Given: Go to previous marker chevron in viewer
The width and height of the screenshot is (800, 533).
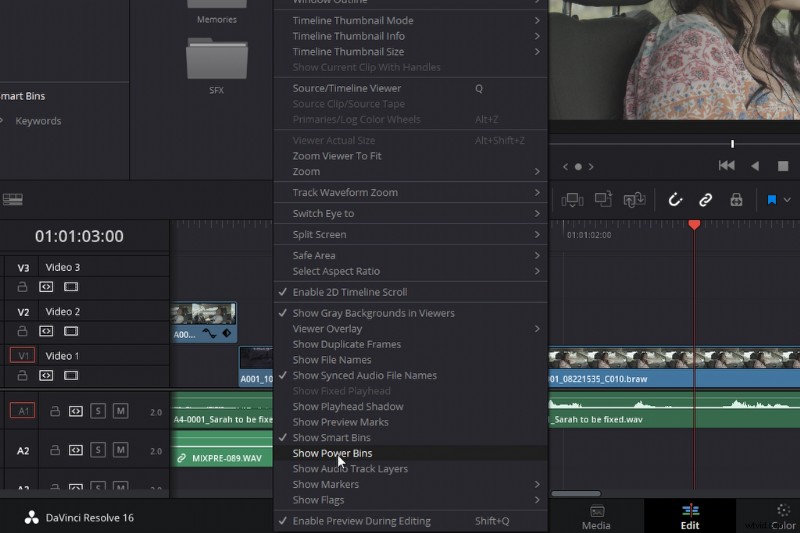Looking at the screenshot, I should click(565, 167).
